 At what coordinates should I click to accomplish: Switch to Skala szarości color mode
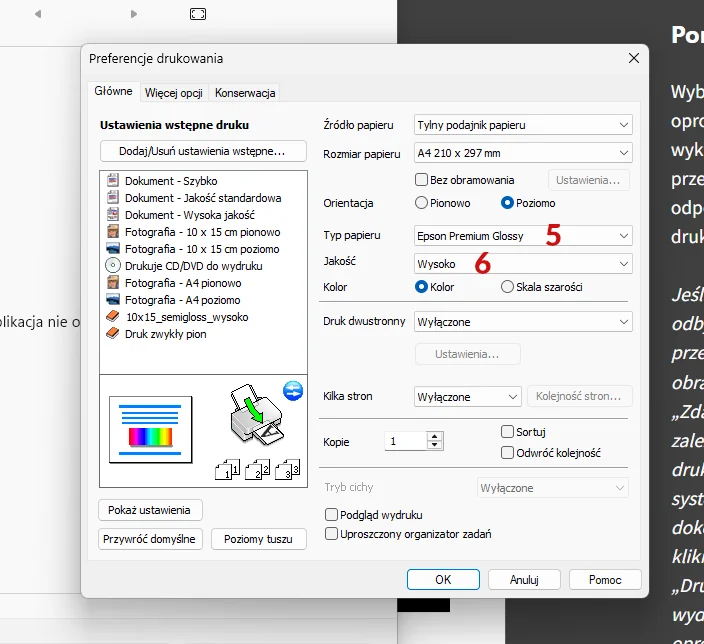coord(507,287)
